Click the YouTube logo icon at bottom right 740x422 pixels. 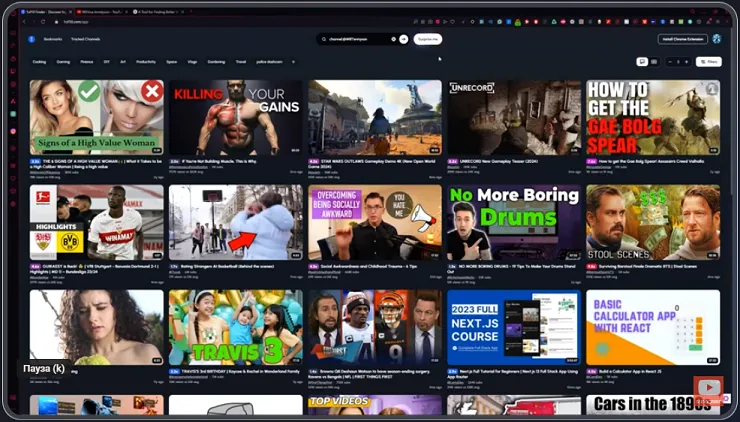[709, 387]
